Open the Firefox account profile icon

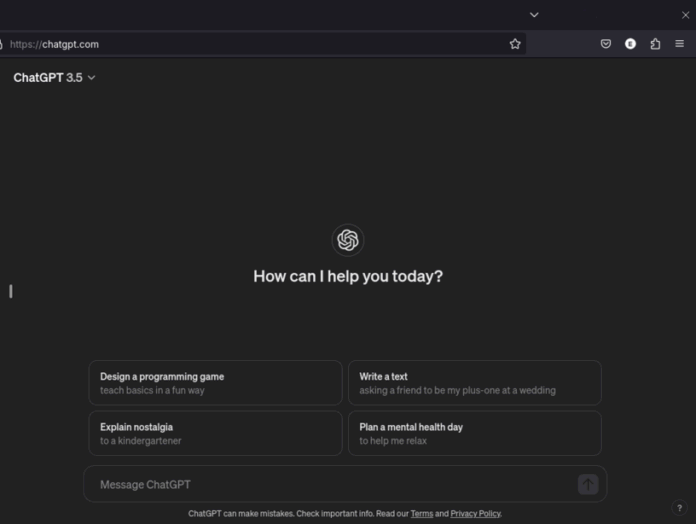click(630, 44)
